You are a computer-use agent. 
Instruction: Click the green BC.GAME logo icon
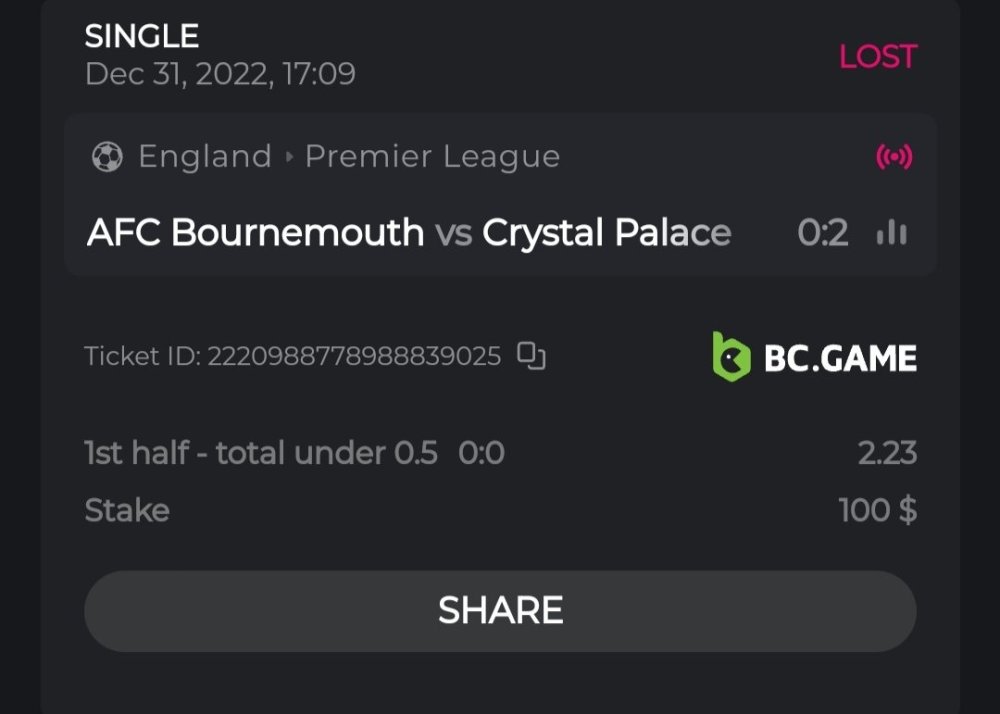731,357
